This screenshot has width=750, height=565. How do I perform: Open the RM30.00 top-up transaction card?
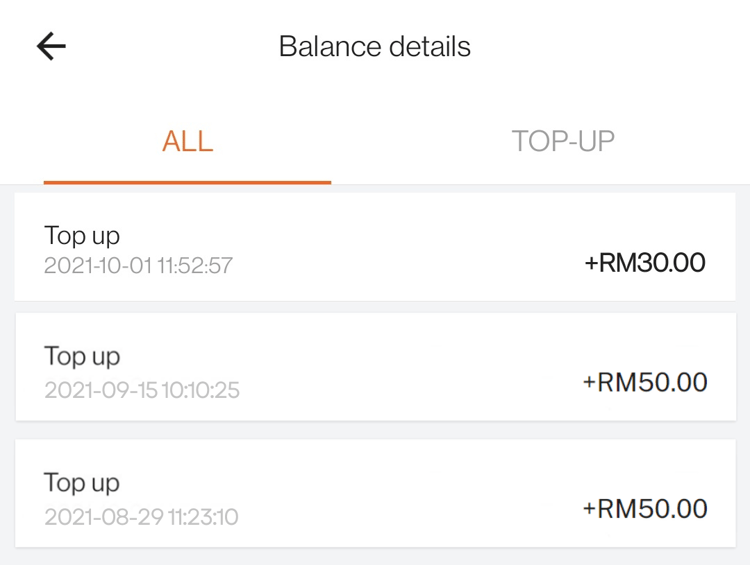pyautogui.click(x=375, y=247)
